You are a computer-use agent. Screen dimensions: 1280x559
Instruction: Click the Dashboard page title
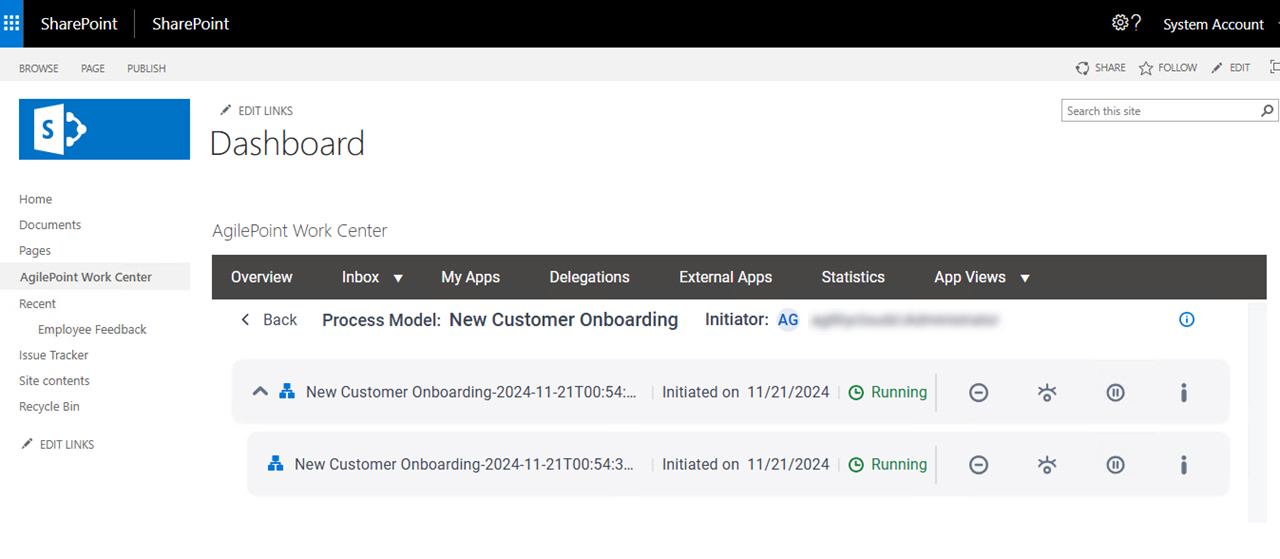(287, 144)
